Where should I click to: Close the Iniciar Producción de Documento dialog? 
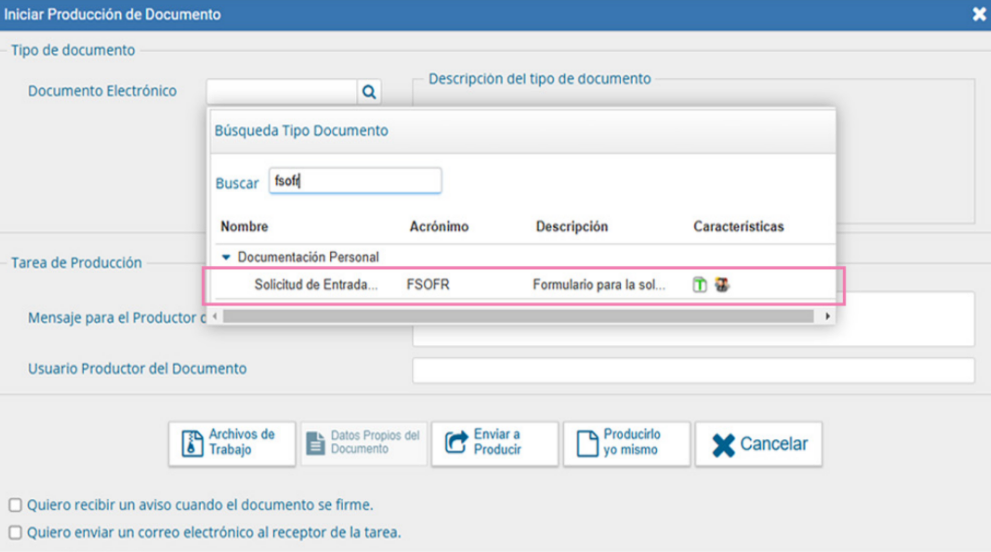pos(978,14)
